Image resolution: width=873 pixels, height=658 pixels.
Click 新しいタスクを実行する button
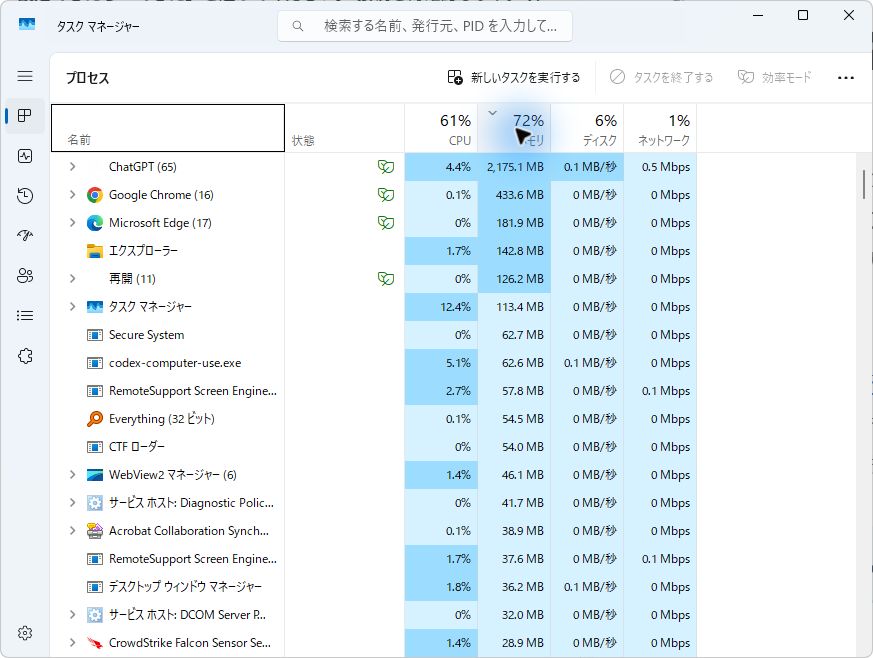pyautogui.click(x=514, y=77)
